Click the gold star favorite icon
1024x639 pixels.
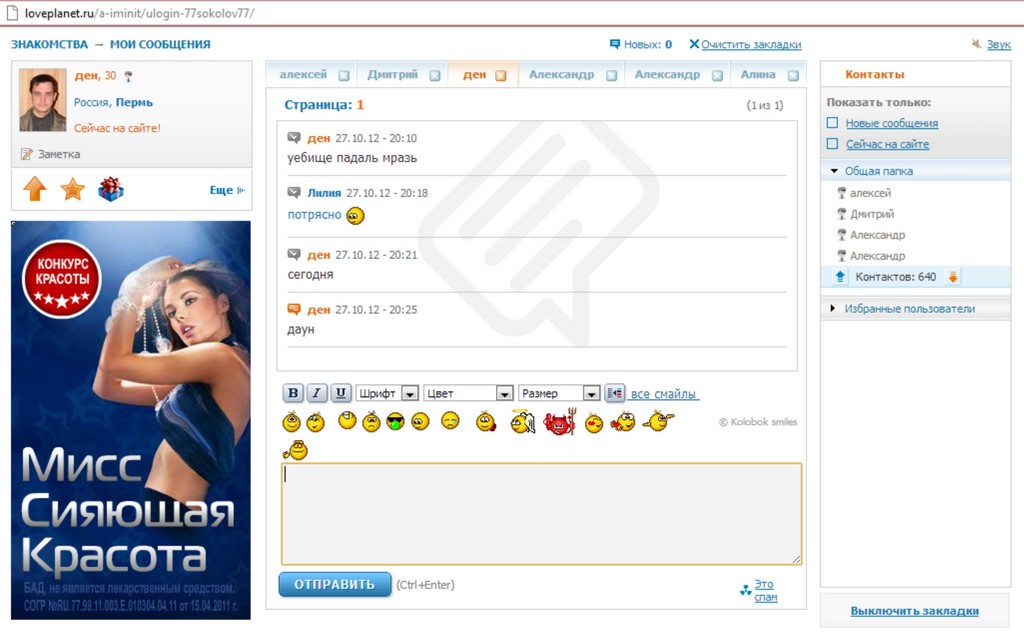pyautogui.click(x=73, y=189)
